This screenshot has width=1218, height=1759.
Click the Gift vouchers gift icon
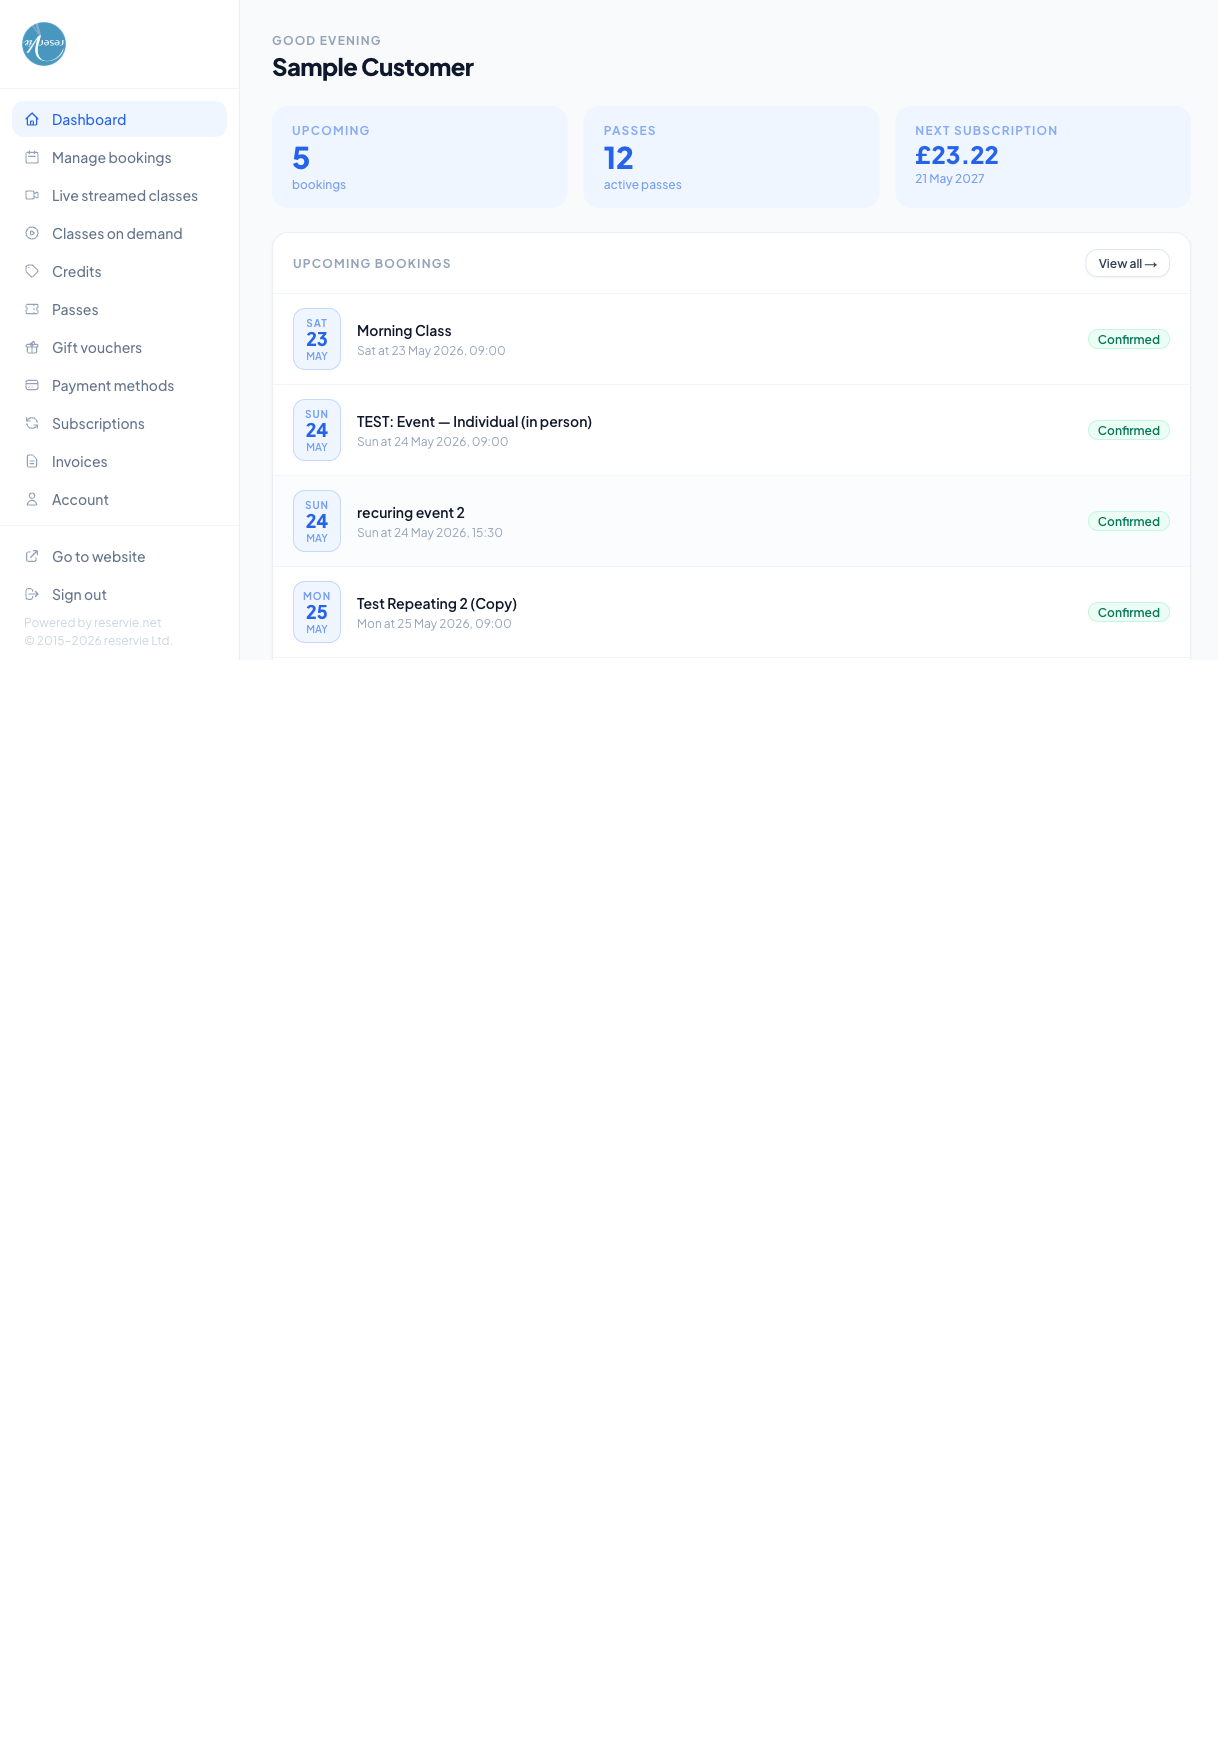pos(32,347)
